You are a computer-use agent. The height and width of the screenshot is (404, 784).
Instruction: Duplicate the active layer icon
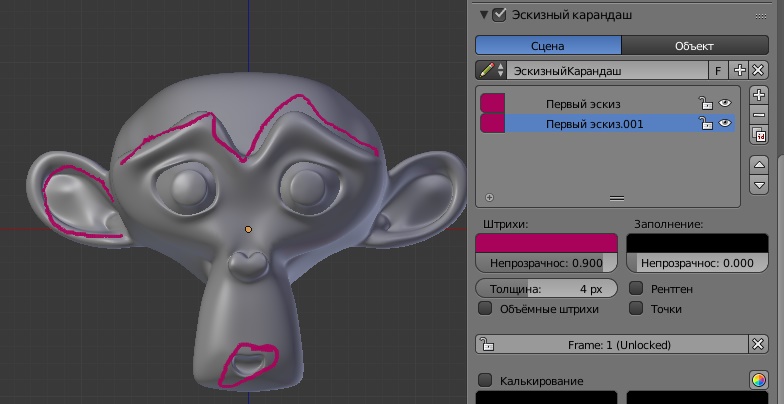[759, 135]
